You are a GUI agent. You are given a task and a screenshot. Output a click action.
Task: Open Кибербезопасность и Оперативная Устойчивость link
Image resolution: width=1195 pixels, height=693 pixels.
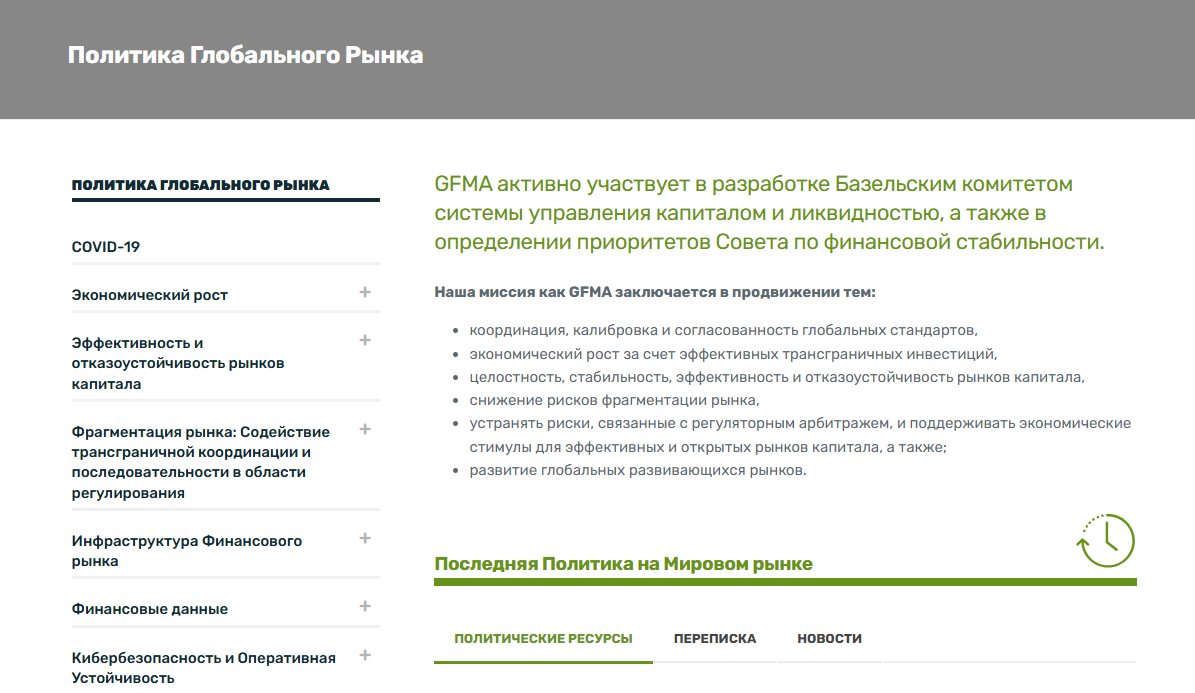click(203, 667)
